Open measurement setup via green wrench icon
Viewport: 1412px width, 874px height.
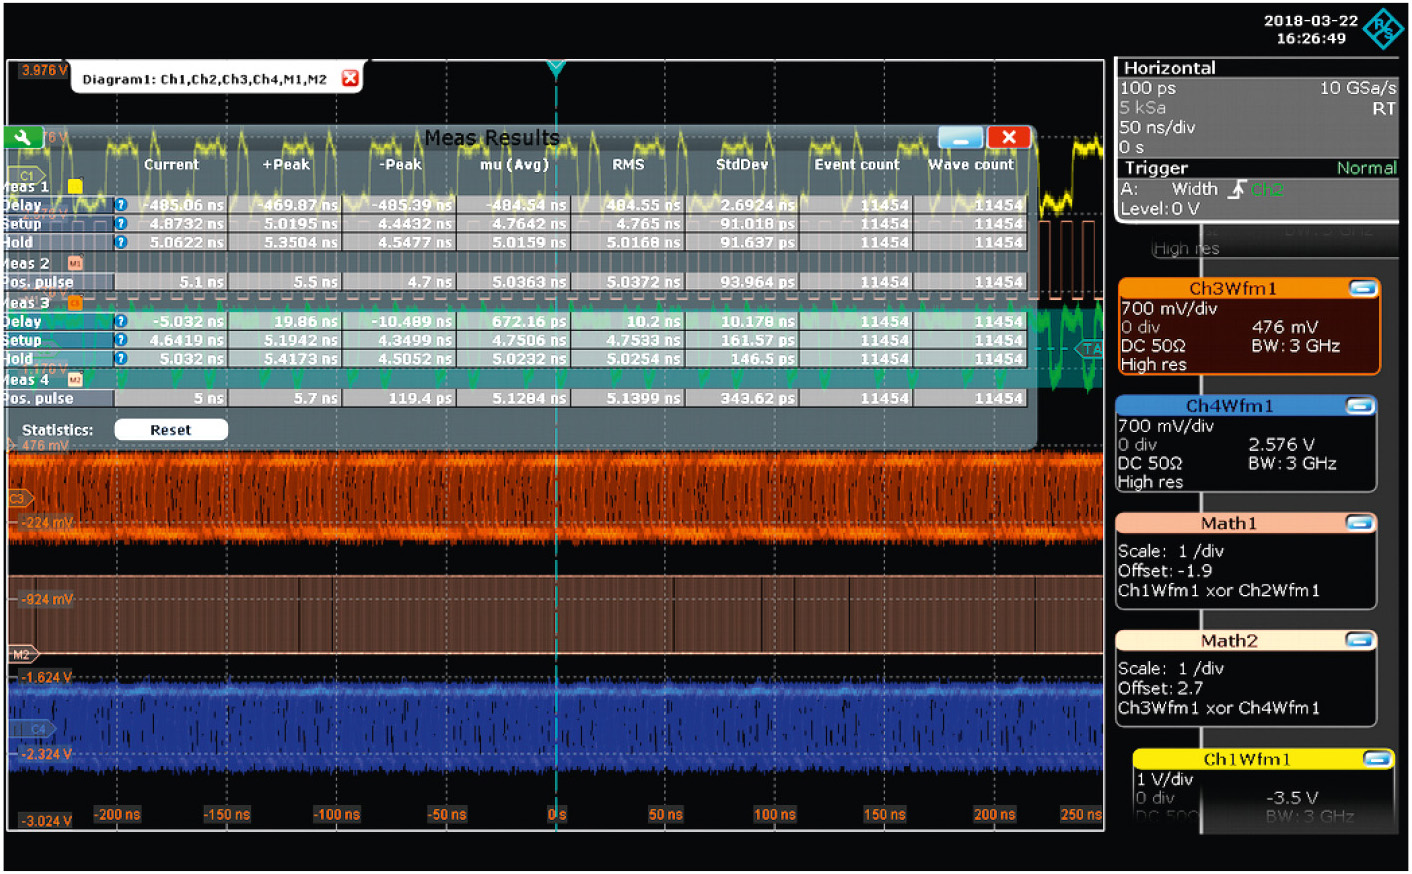tap(22, 138)
